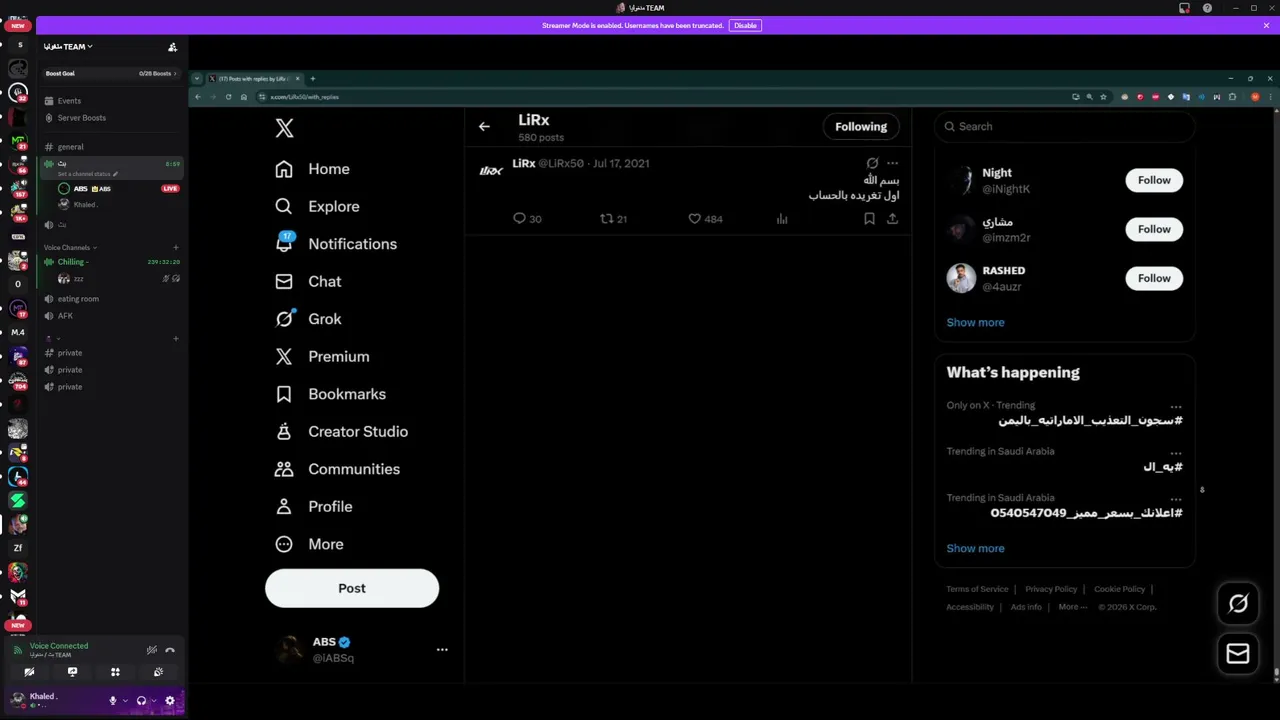View analytics for the LiRx post
This screenshot has width=1280, height=720.
point(782,218)
